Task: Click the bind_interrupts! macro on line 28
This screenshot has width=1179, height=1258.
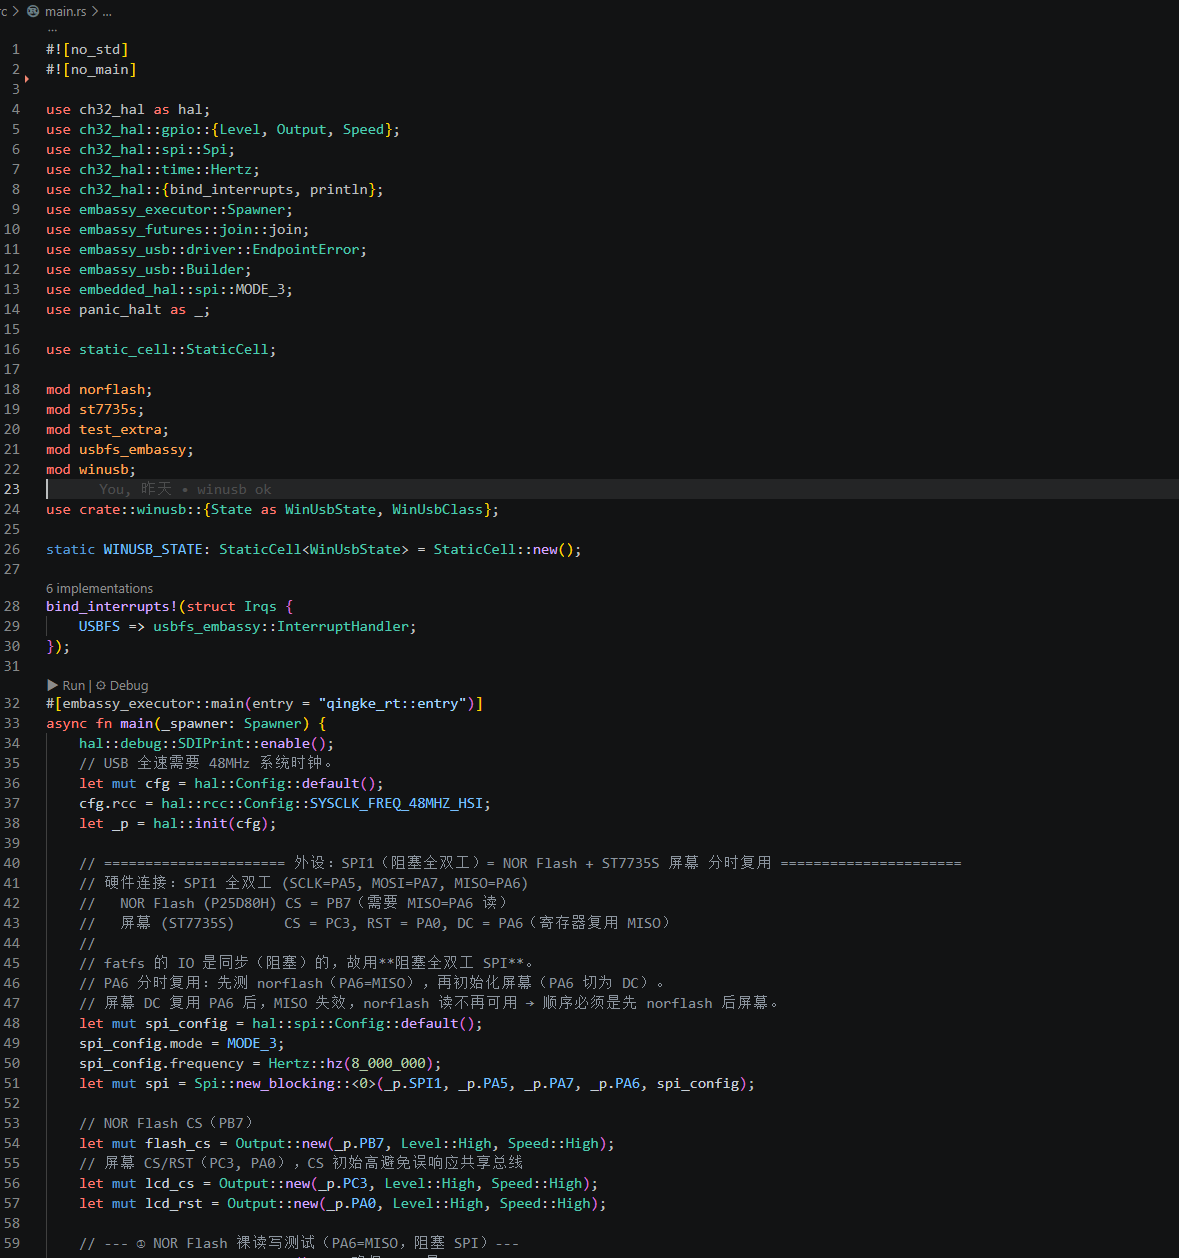Action: pyautogui.click(x=112, y=606)
